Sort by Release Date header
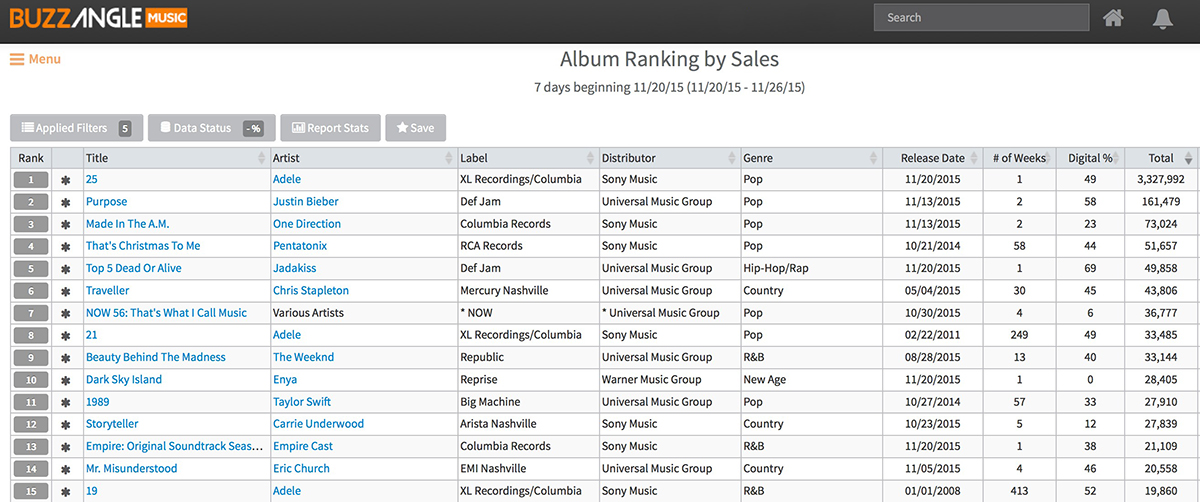The image size is (1200, 502). 932,158
